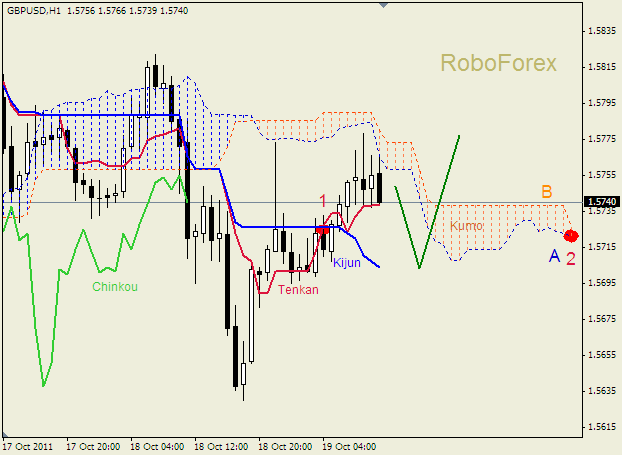622x455 pixels.
Task: Click the 17 Oct 2011 date label
Action: pos(28,447)
